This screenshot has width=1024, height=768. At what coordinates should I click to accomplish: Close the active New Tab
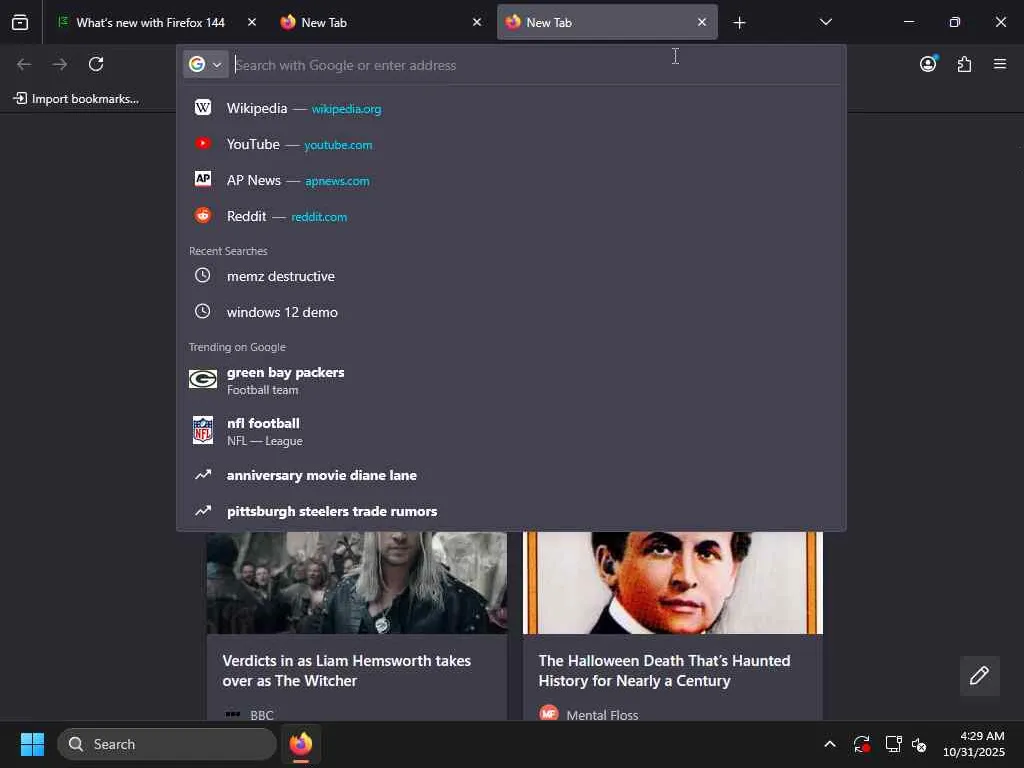(x=702, y=22)
